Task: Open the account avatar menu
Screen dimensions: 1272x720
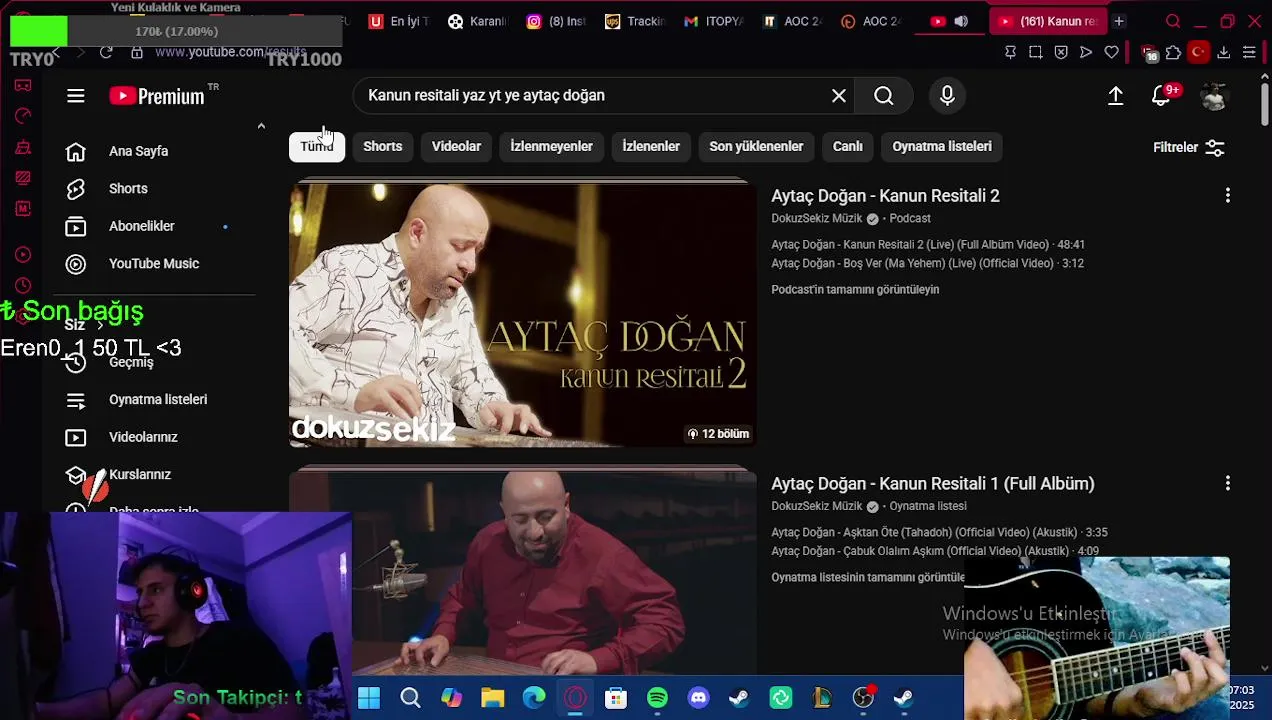Action: point(1214,96)
